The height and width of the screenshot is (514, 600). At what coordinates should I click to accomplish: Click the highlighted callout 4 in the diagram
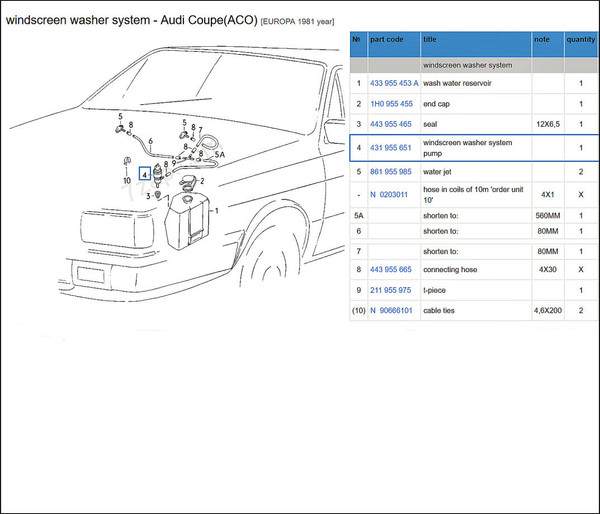coord(145,173)
